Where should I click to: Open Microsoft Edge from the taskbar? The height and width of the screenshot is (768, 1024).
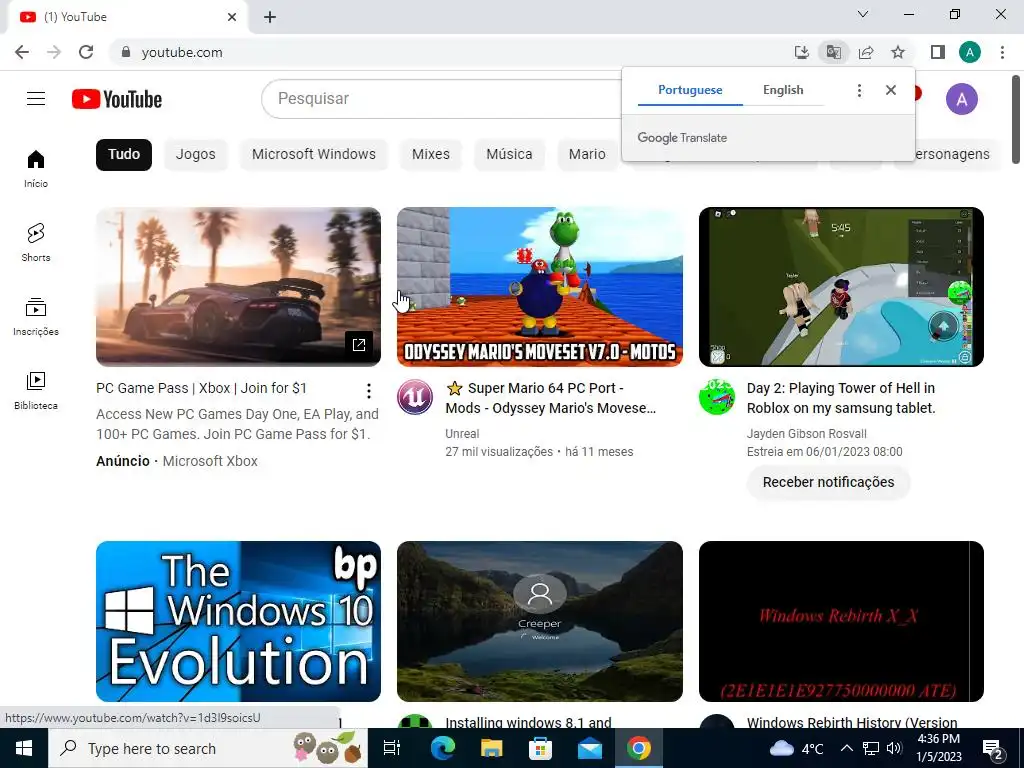coord(442,748)
